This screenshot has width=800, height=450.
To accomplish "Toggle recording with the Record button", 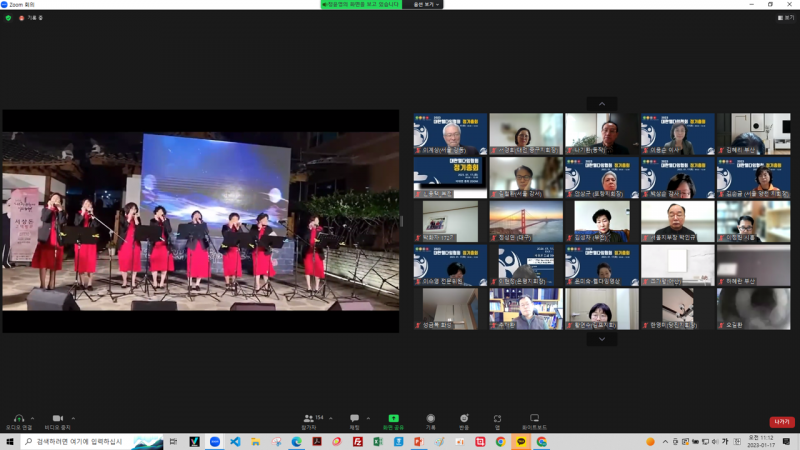I will click(430, 418).
